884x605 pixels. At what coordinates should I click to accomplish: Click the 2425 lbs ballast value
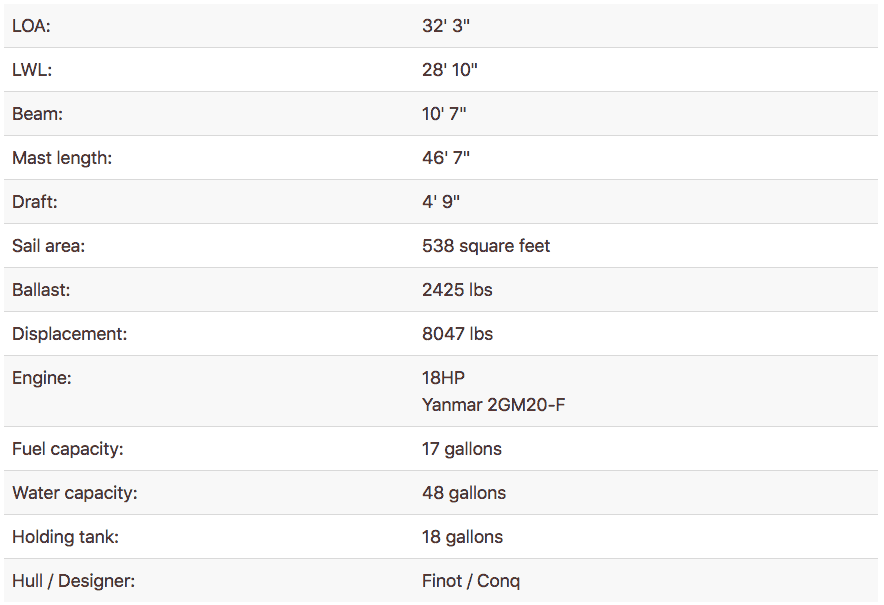[x=457, y=290]
